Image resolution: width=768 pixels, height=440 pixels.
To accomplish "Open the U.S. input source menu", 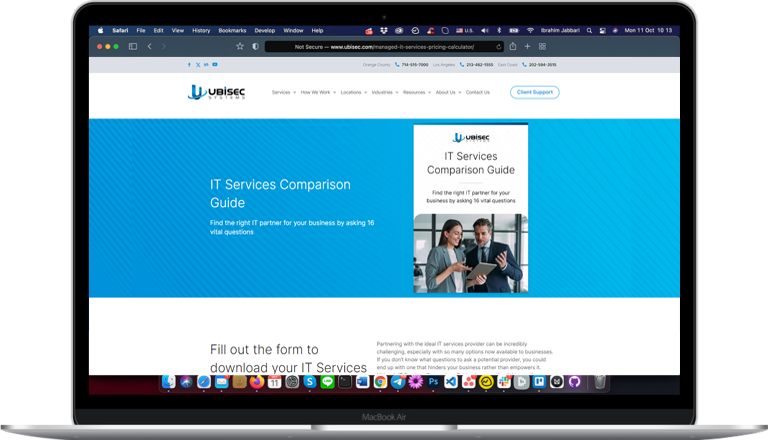I will 465,30.
